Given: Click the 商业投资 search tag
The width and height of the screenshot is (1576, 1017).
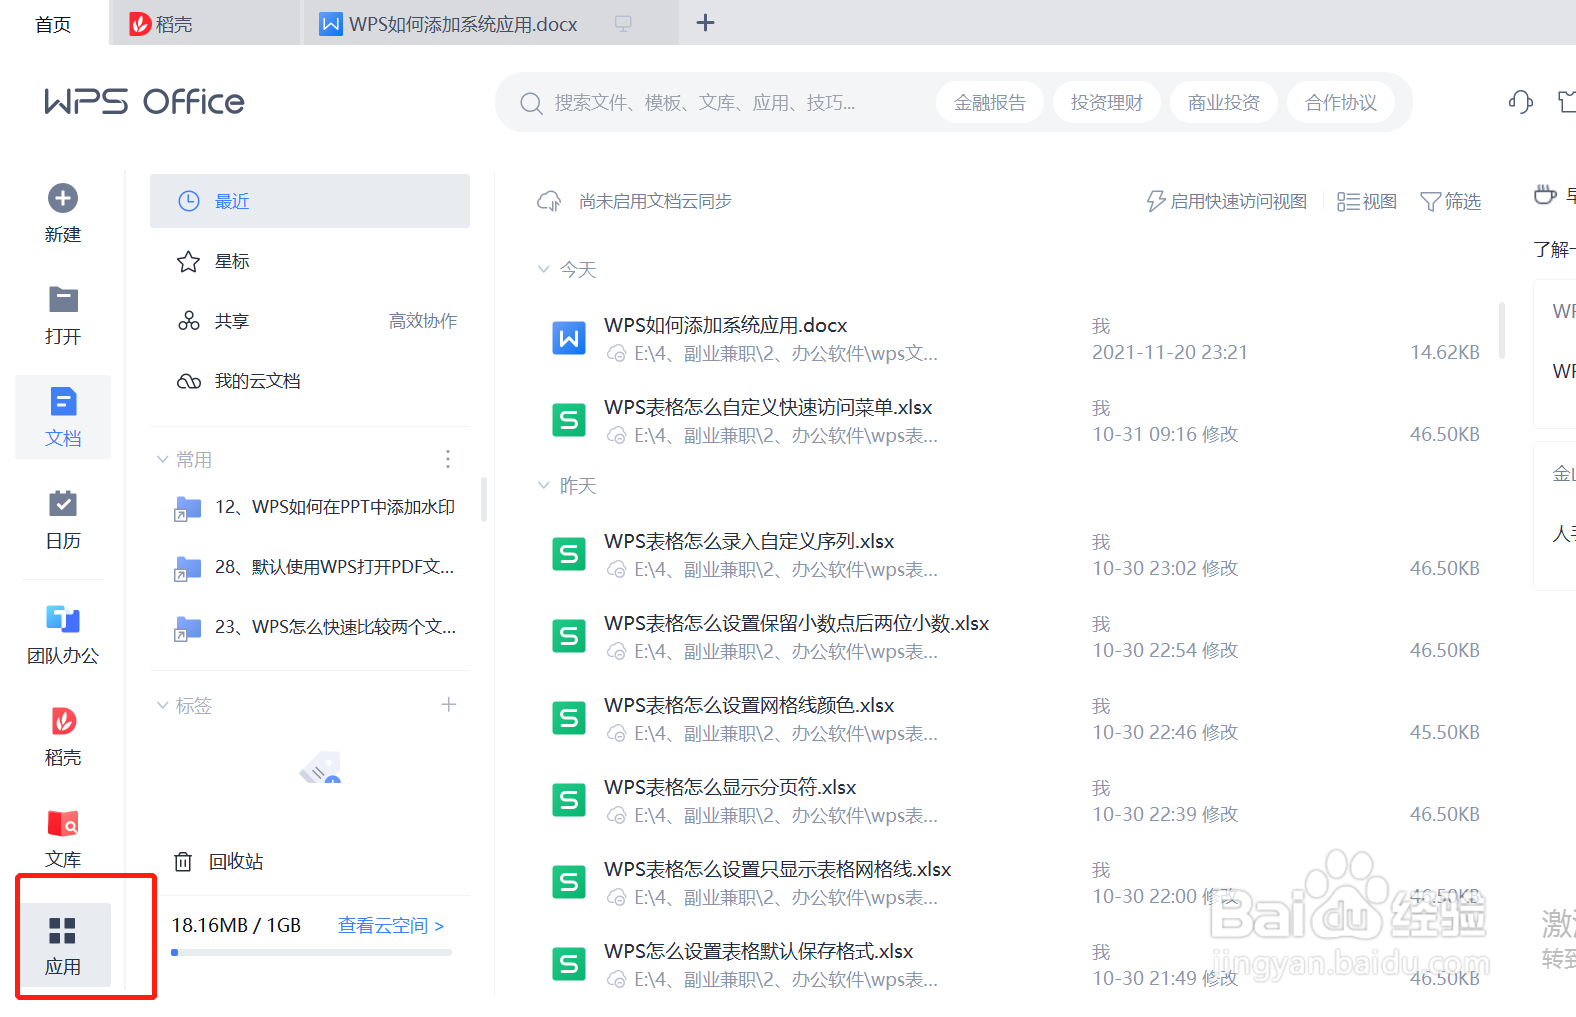Looking at the screenshot, I should pyautogui.click(x=1224, y=102).
